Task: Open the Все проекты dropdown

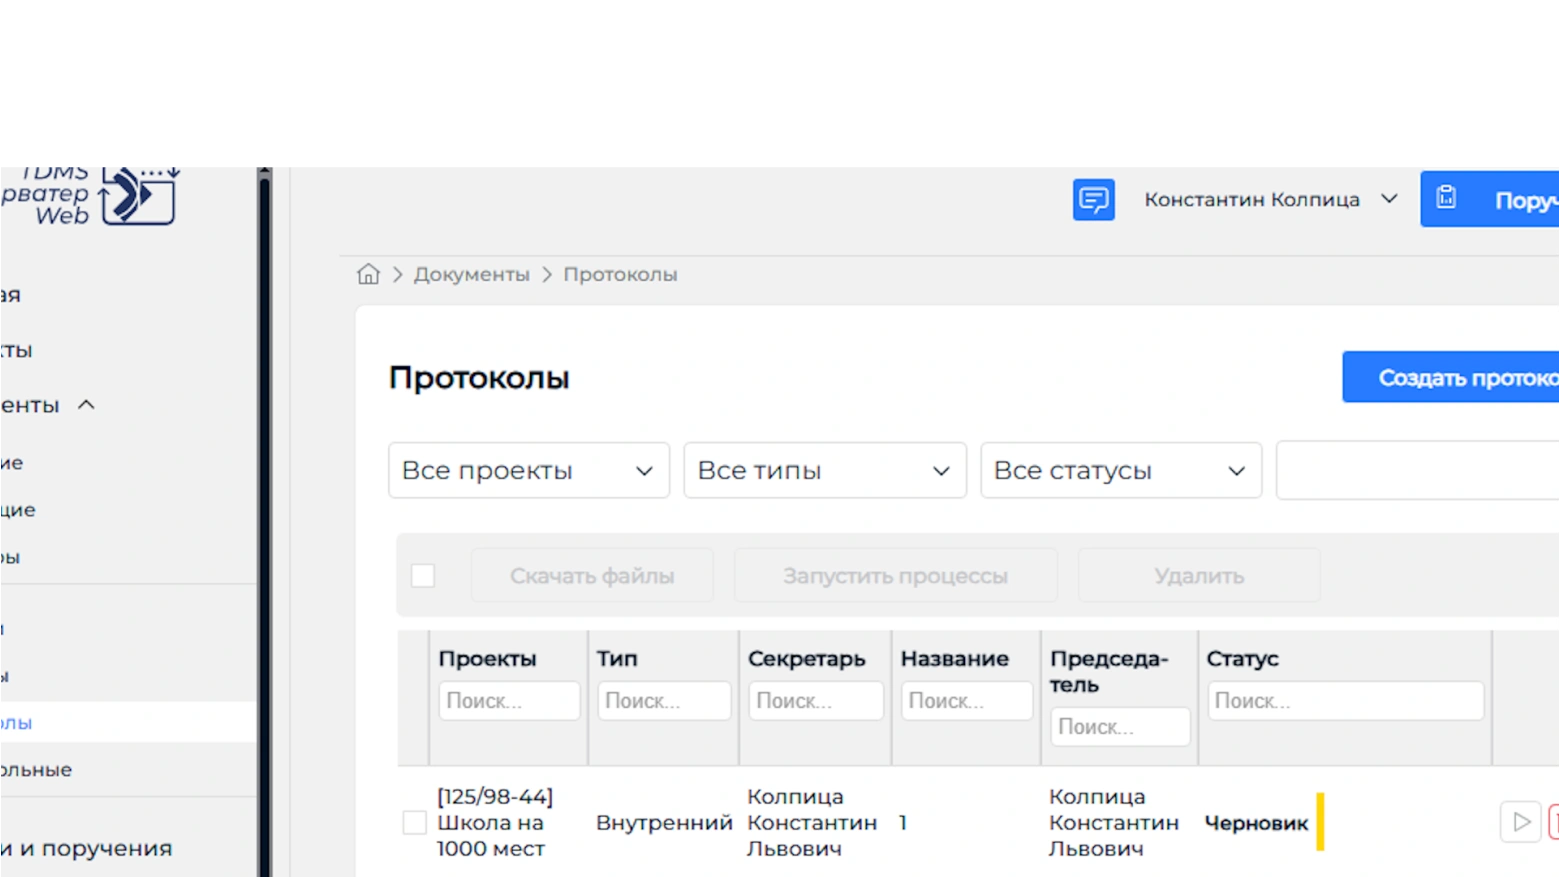Action: coord(529,470)
